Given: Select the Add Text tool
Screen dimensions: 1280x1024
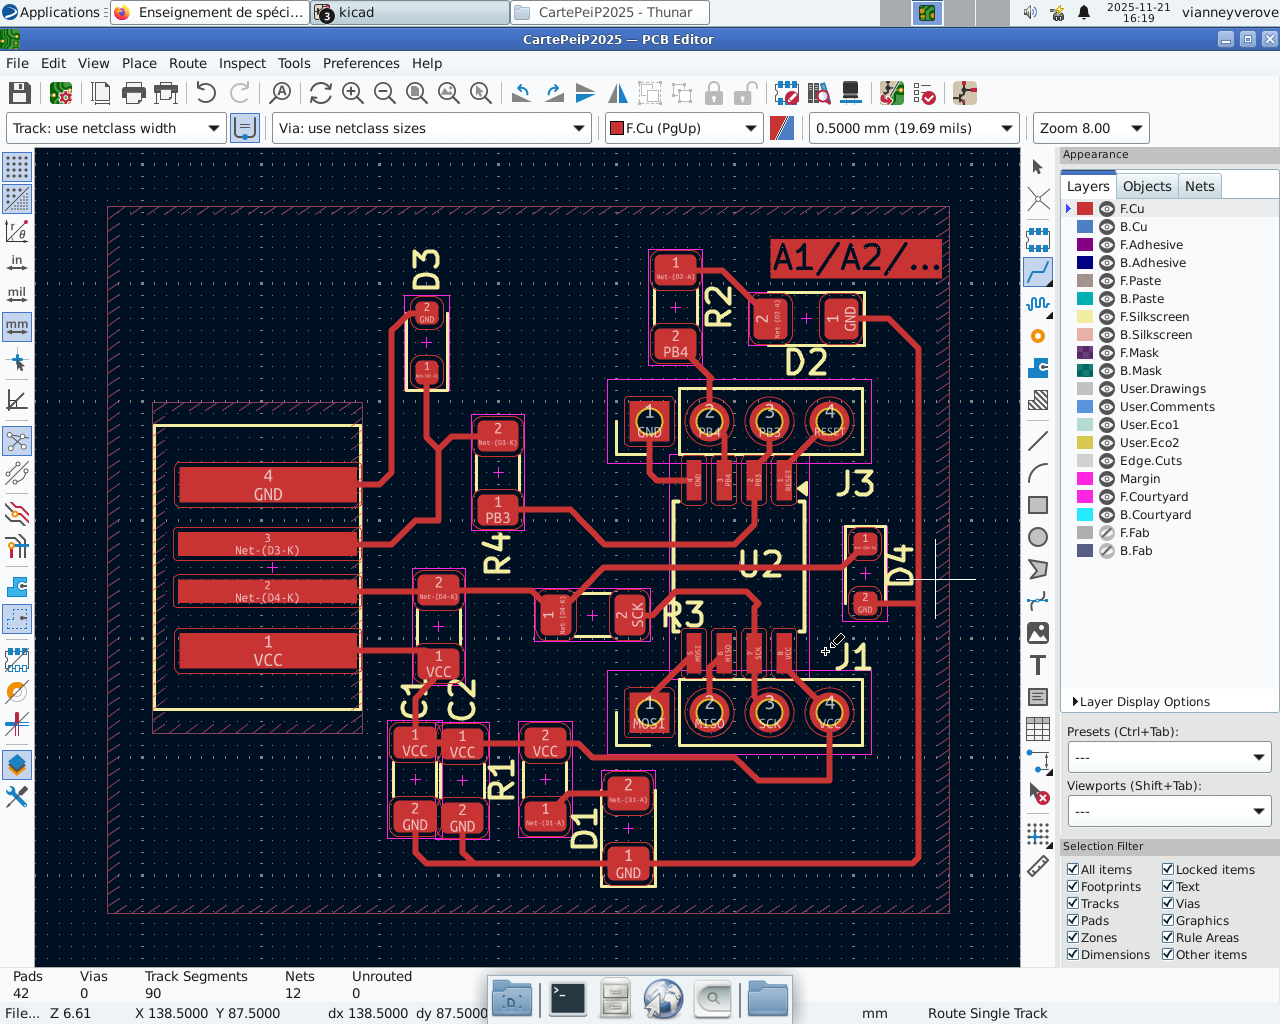Looking at the screenshot, I should click(1038, 665).
